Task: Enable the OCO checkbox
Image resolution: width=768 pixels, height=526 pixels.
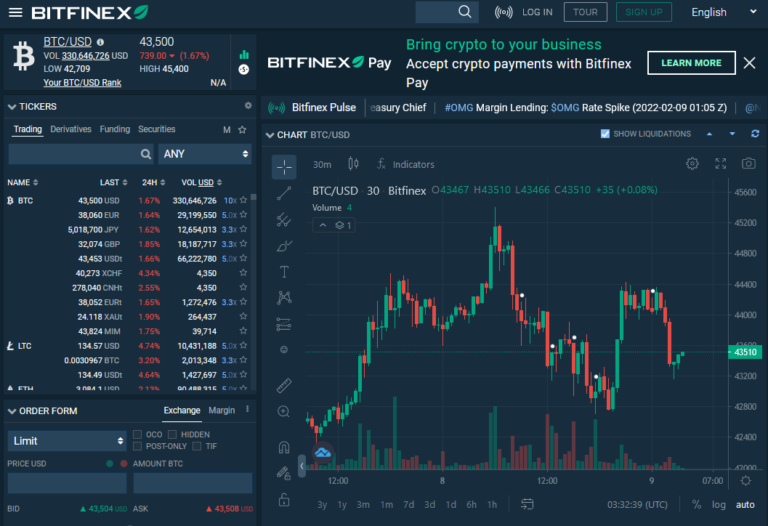Action: tap(138, 434)
